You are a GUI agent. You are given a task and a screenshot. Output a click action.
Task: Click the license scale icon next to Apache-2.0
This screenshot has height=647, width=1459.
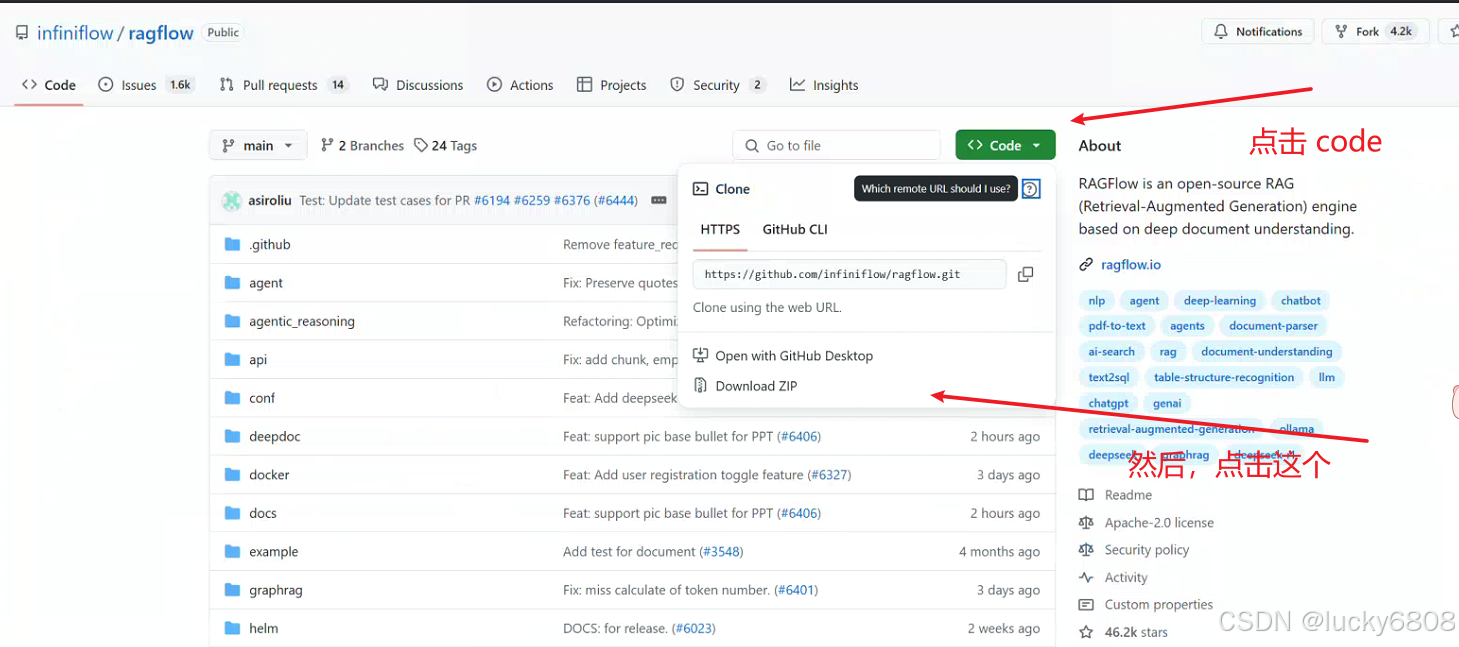pyautogui.click(x=1086, y=522)
